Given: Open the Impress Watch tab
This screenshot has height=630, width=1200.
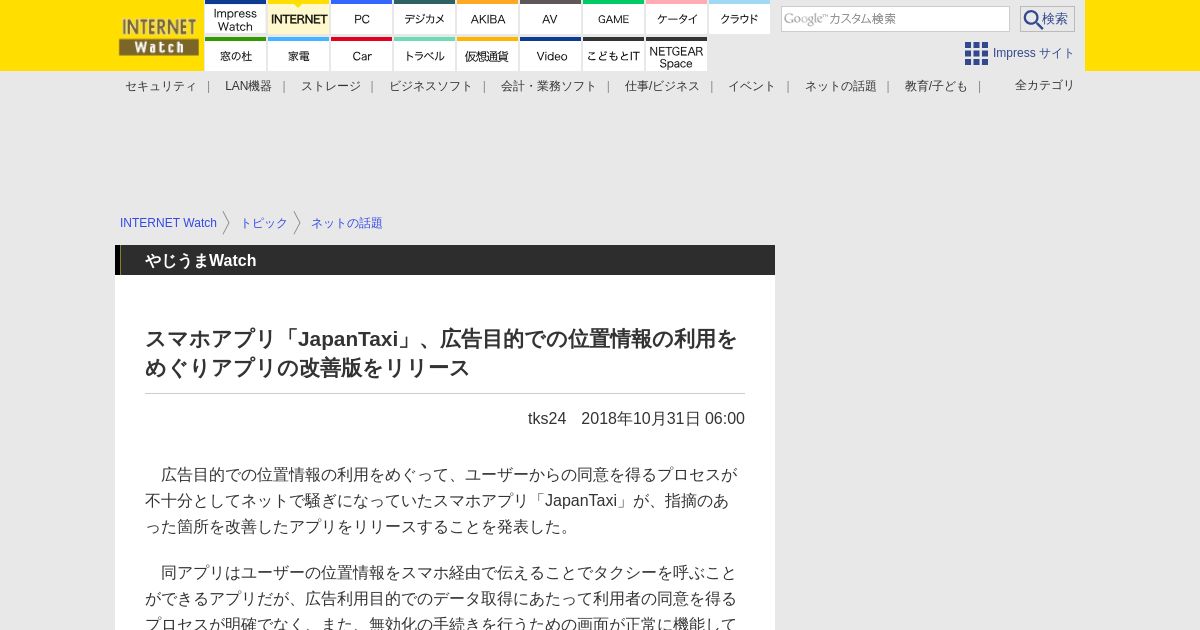Looking at the screenshot, I should point(236,17).
